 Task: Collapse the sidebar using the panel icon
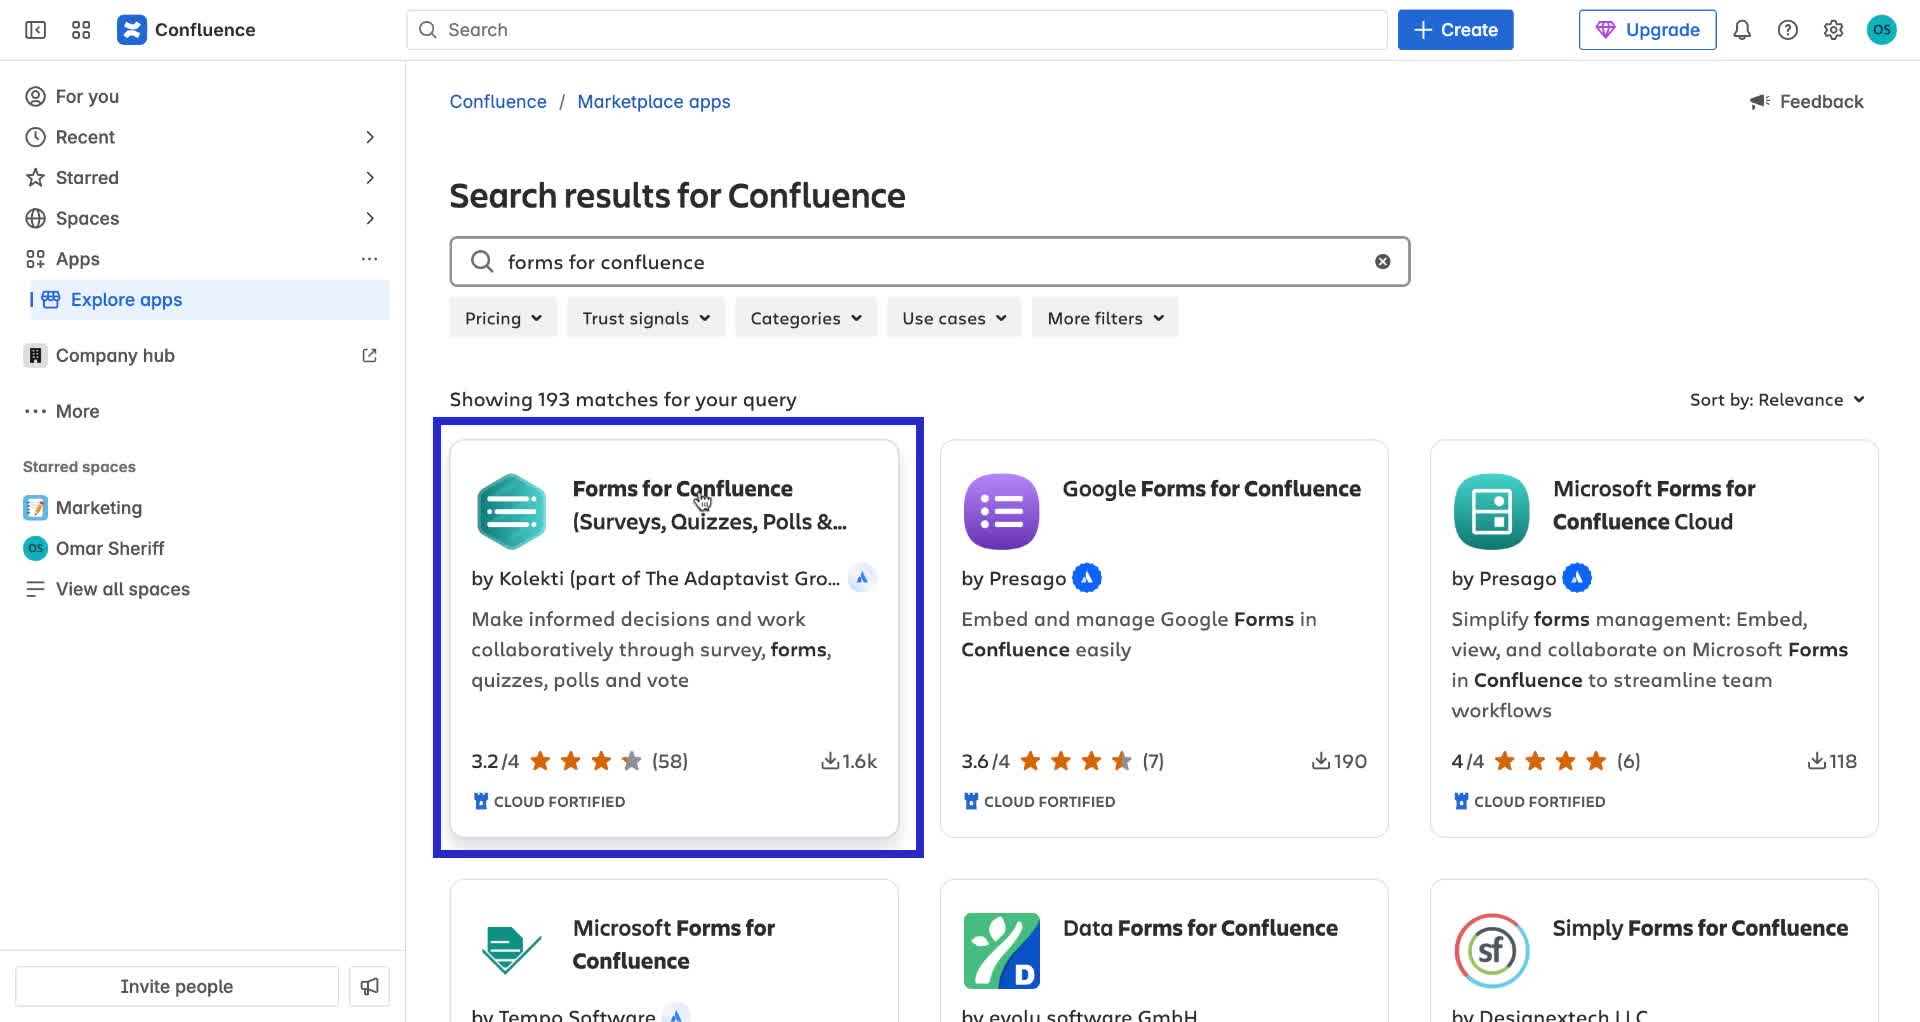click(x=34, y=30)
